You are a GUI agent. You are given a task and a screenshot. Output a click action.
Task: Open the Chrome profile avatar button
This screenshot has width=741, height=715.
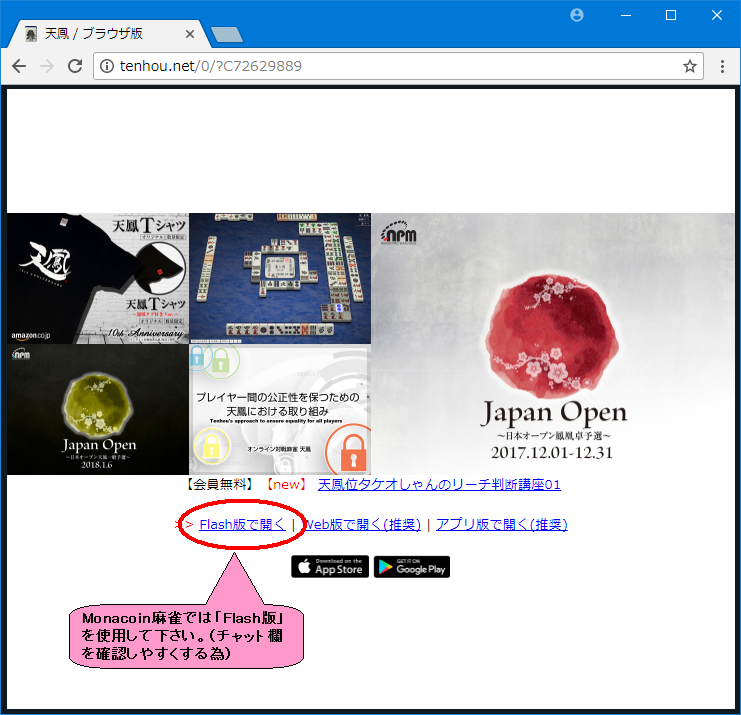[x=577, y=15]
